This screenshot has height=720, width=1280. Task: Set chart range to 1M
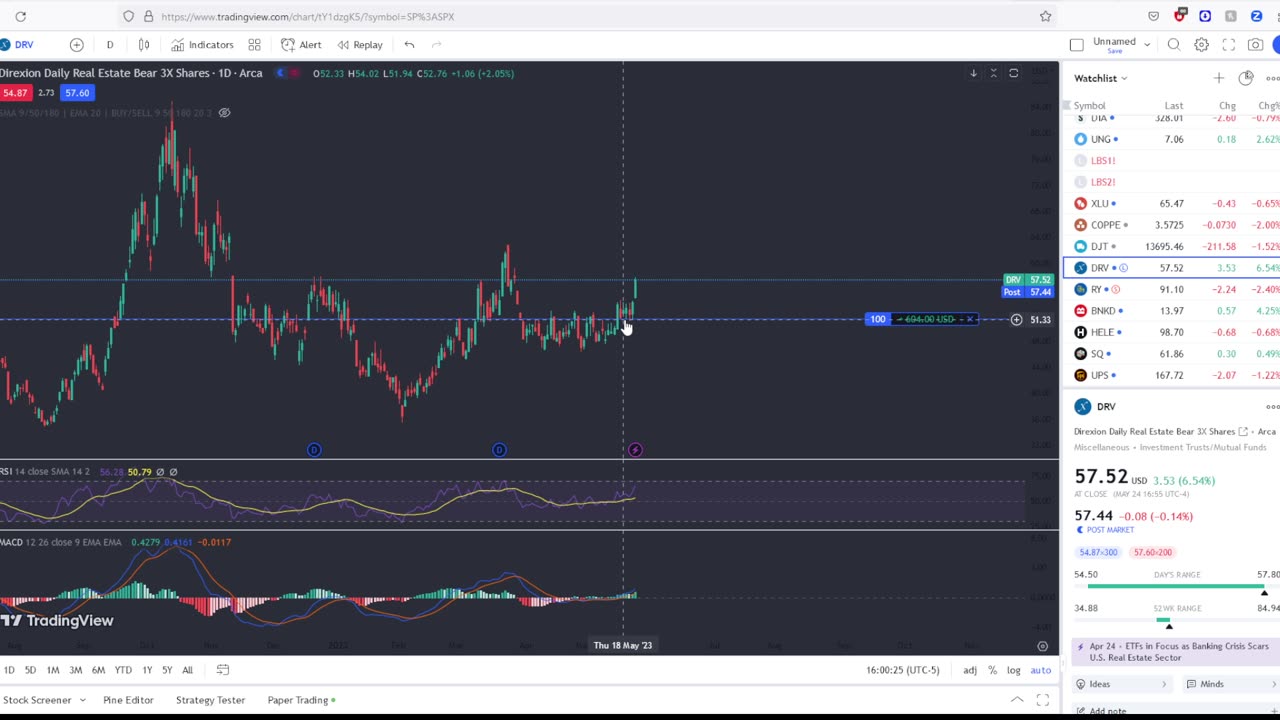(x=53, y=670)
